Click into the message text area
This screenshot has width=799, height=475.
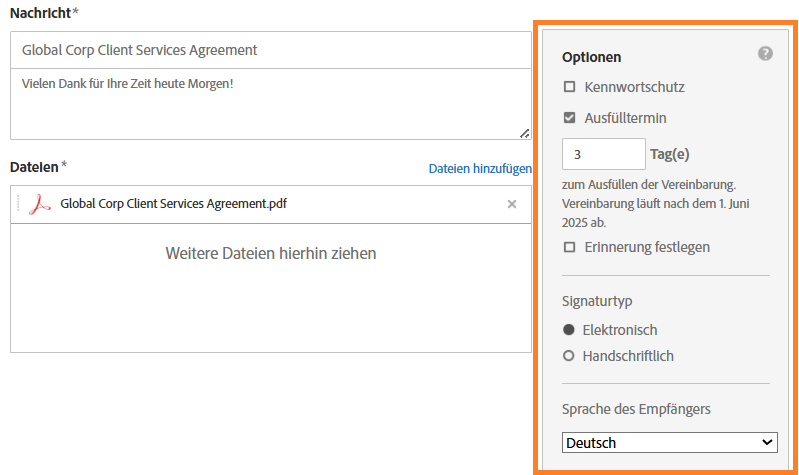point(270,104)
